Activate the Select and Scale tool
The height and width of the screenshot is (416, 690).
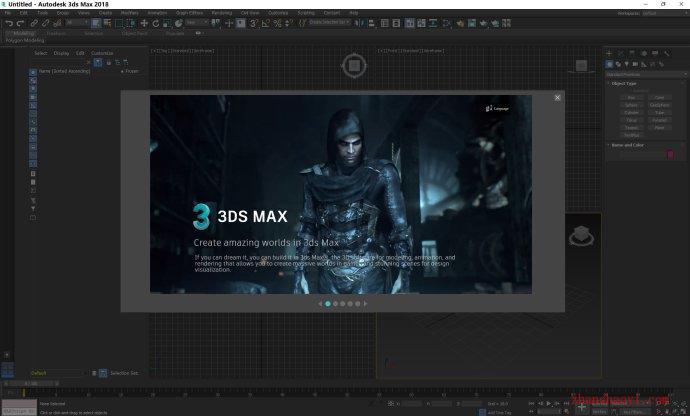167,23
